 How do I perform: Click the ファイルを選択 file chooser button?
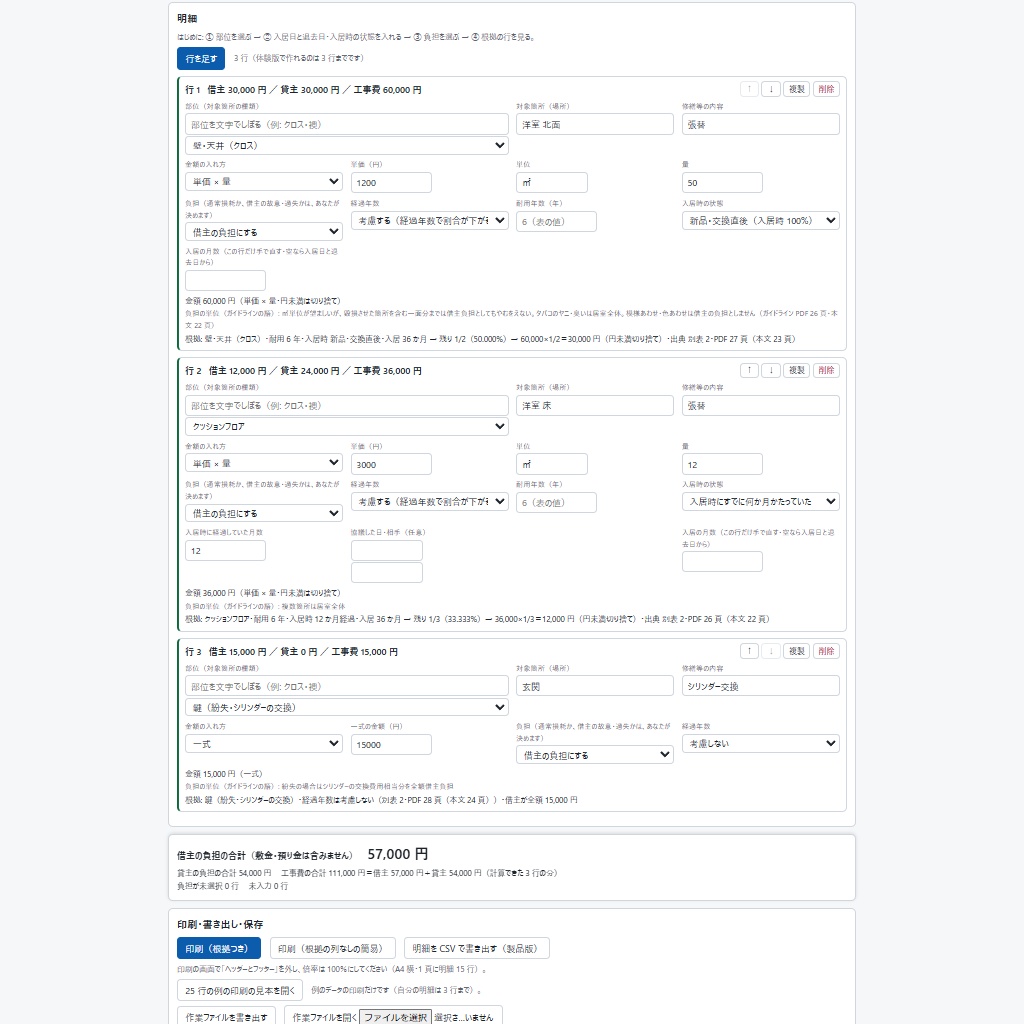pyautogui.click(x=396, y=1017)
